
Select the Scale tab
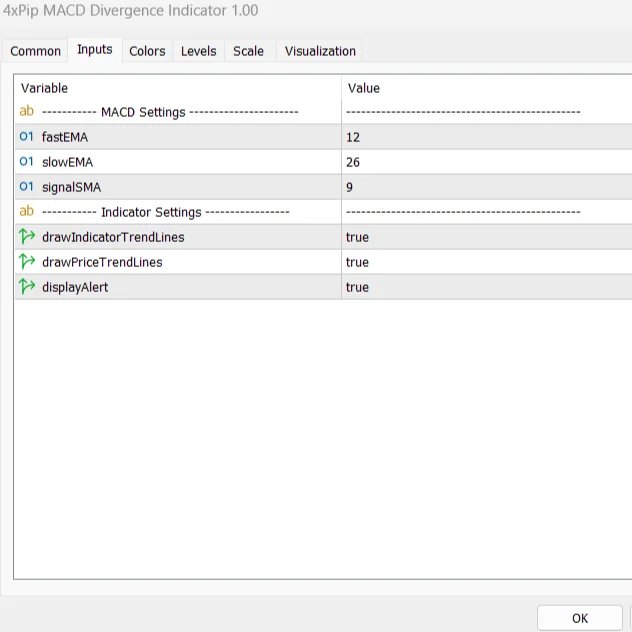(x=248, y=51)
